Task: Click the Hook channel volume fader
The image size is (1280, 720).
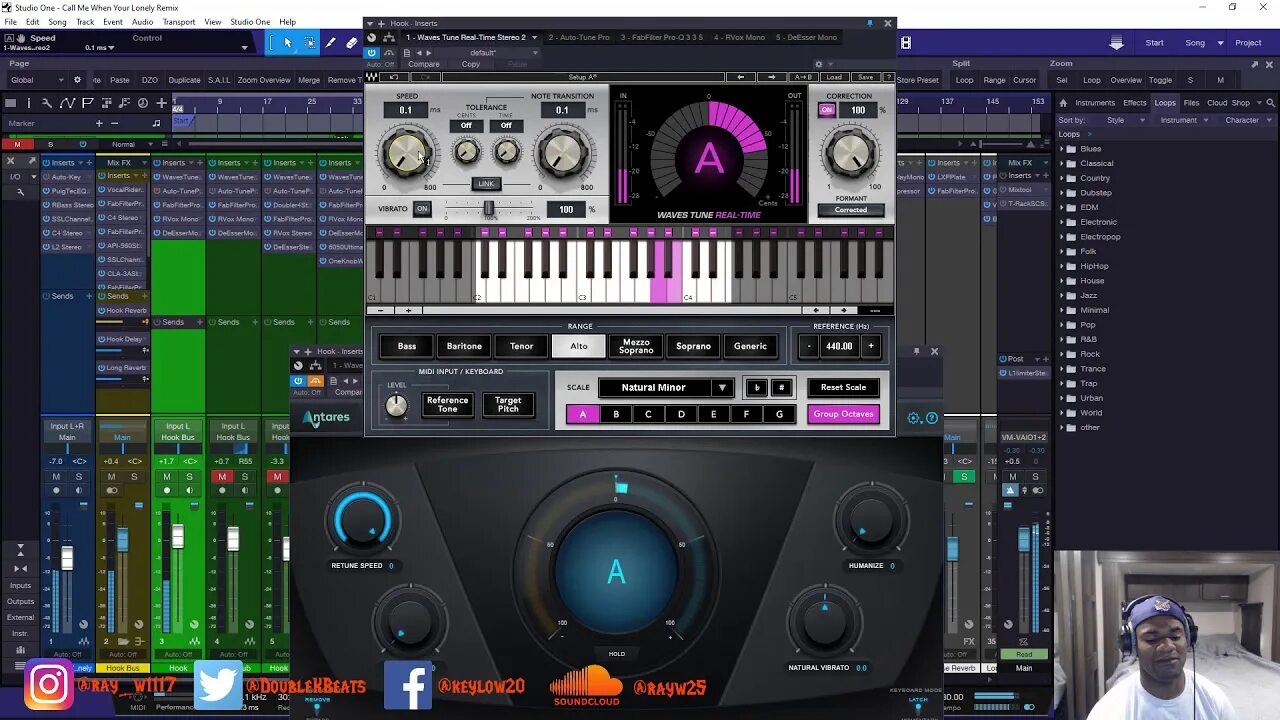Action: click(x=177, y=536)
